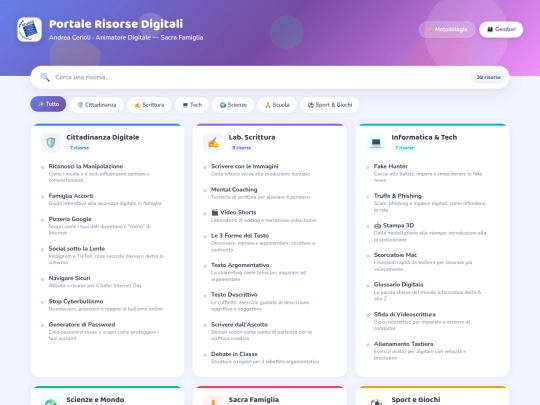
Task: Select the Sport & Giochi filter tab
Action: 330,105
